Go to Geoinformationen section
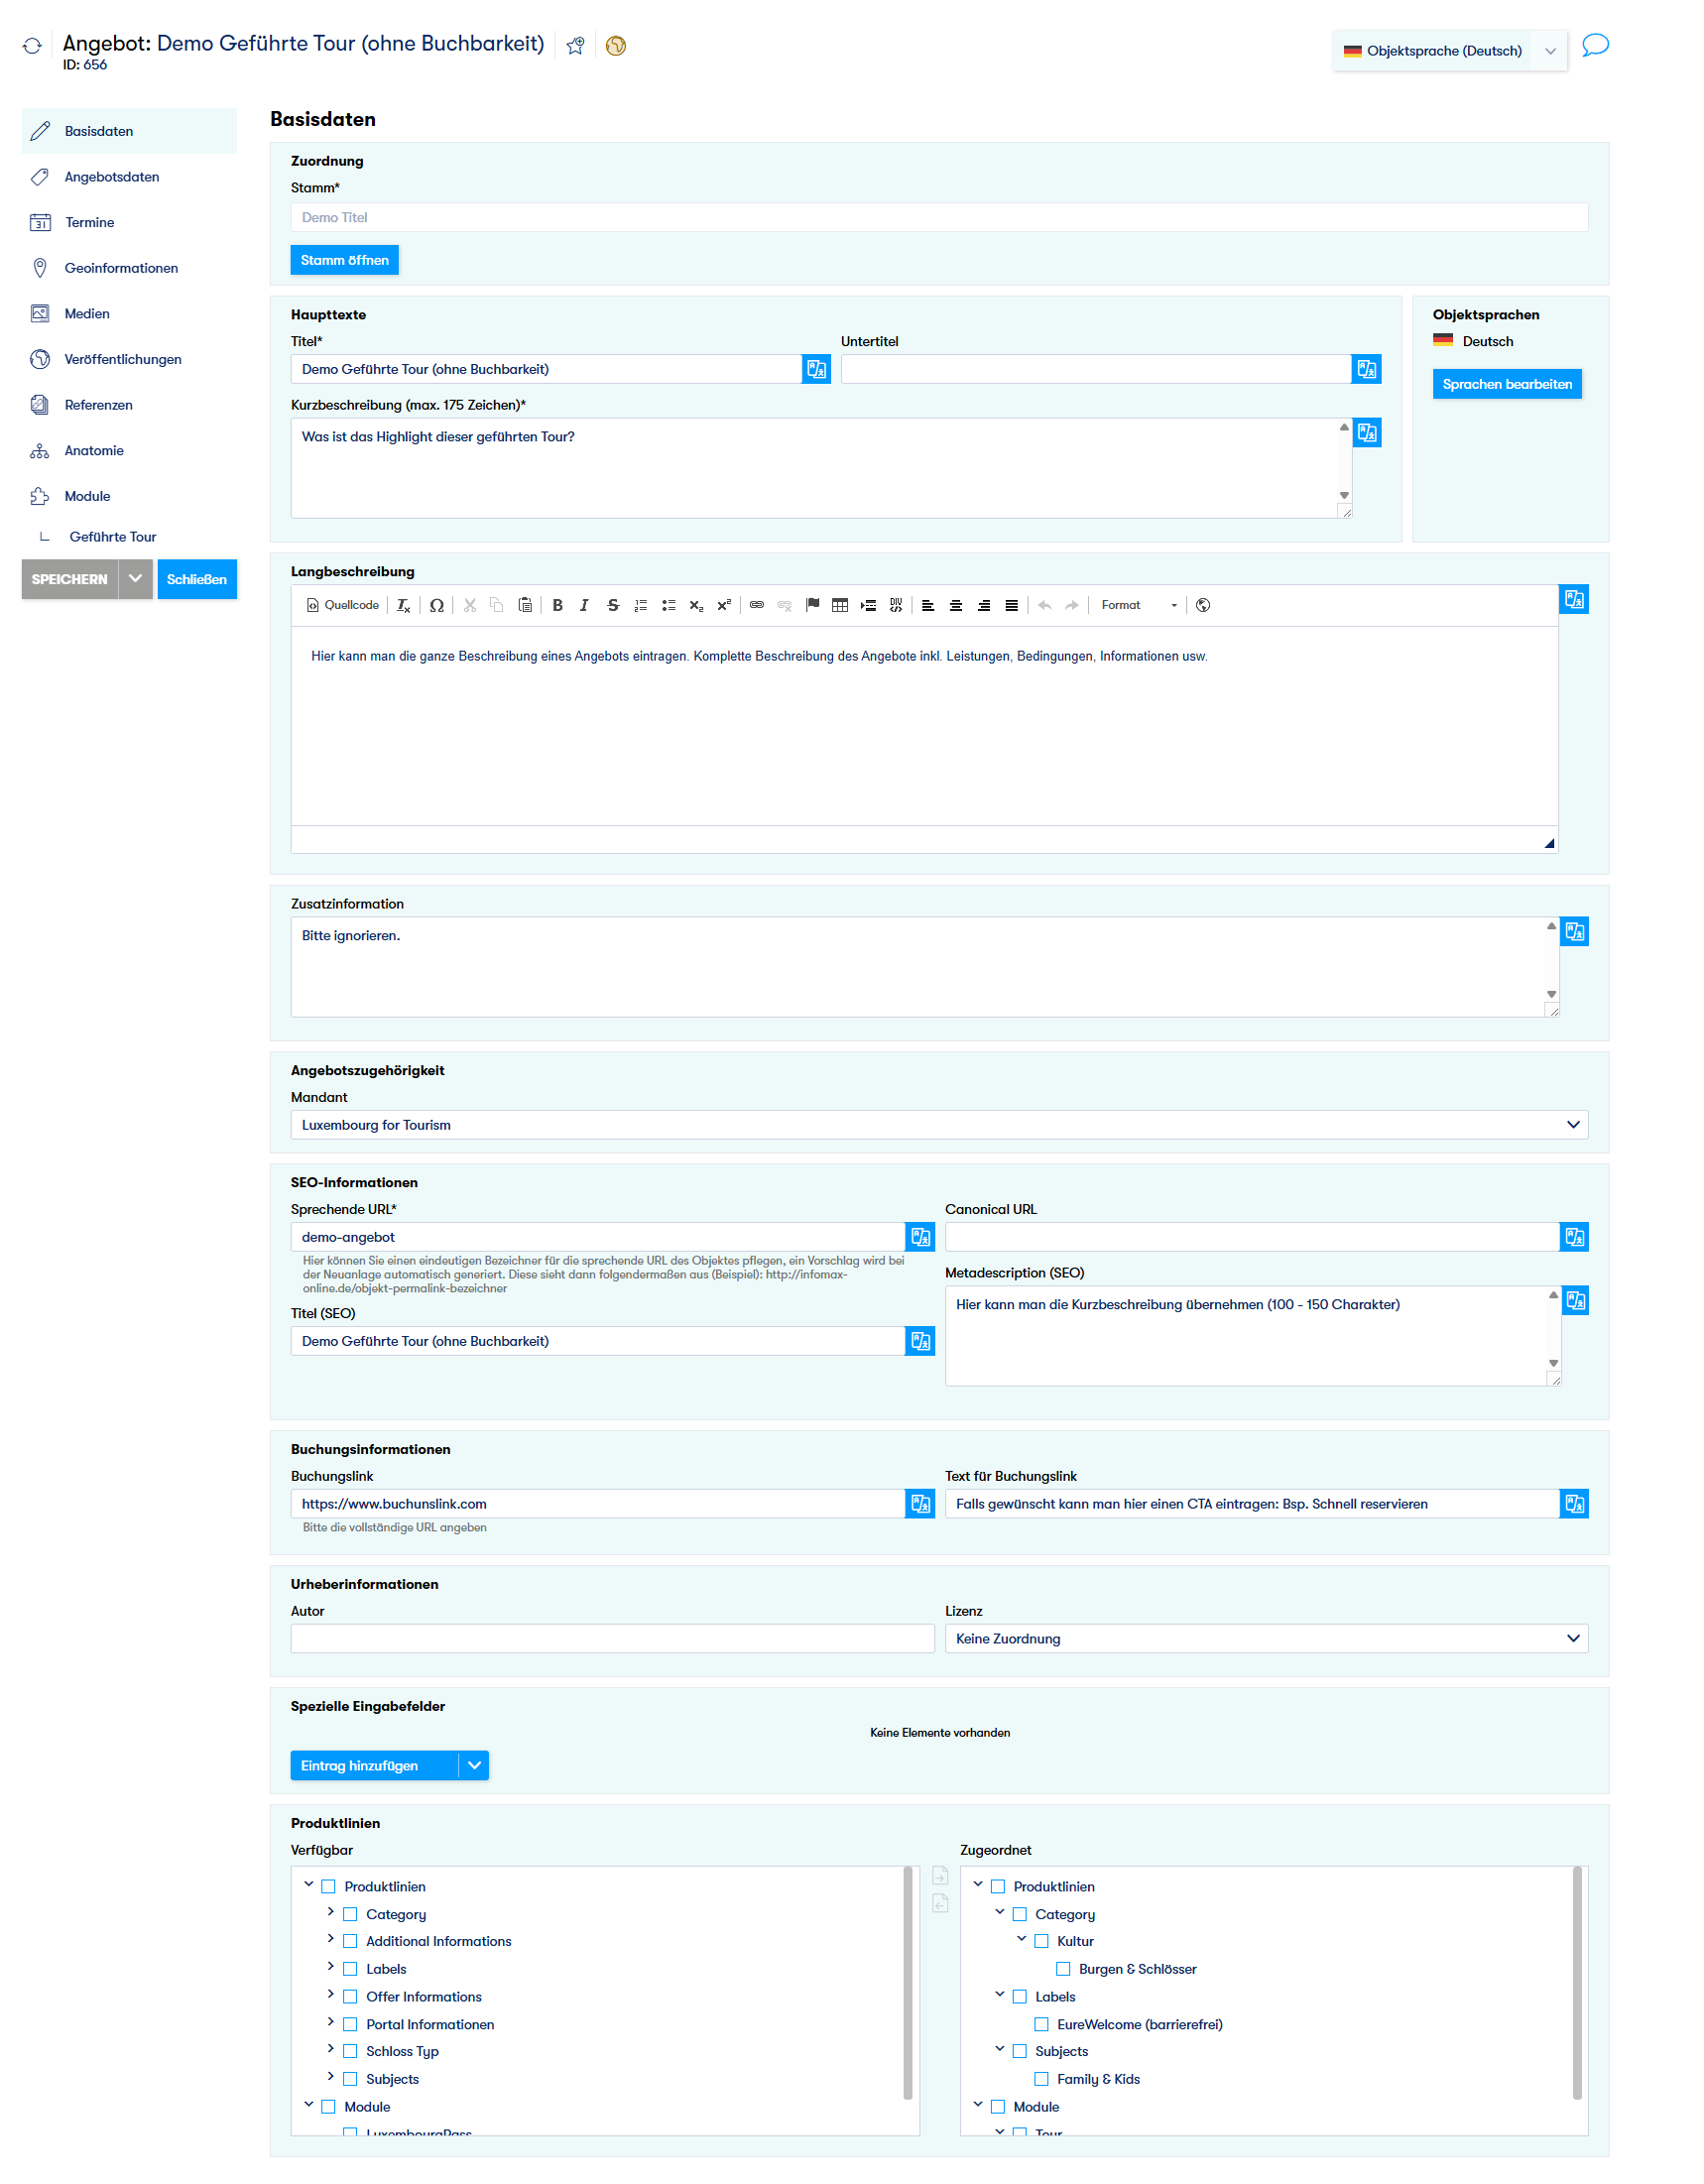1704x2184 pixels. click(130, 268)
